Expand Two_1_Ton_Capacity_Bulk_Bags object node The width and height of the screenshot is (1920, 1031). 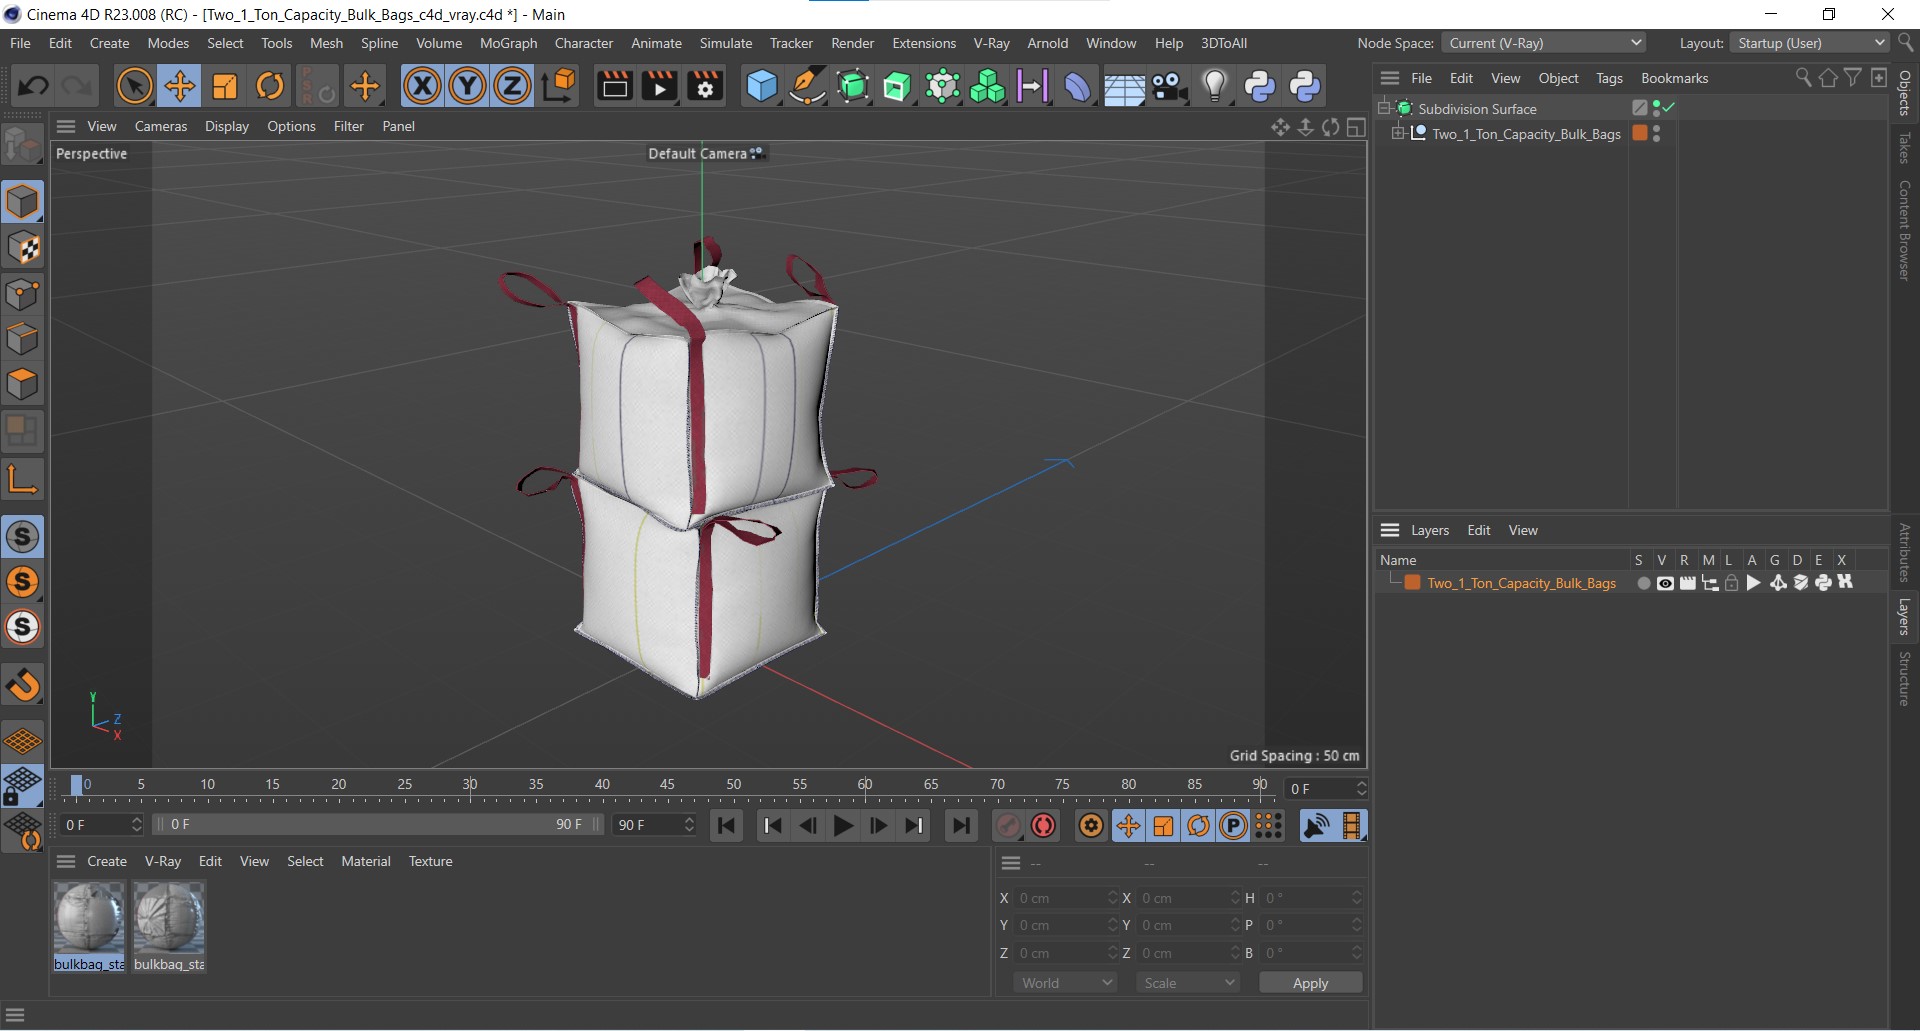click(1398, 134)
